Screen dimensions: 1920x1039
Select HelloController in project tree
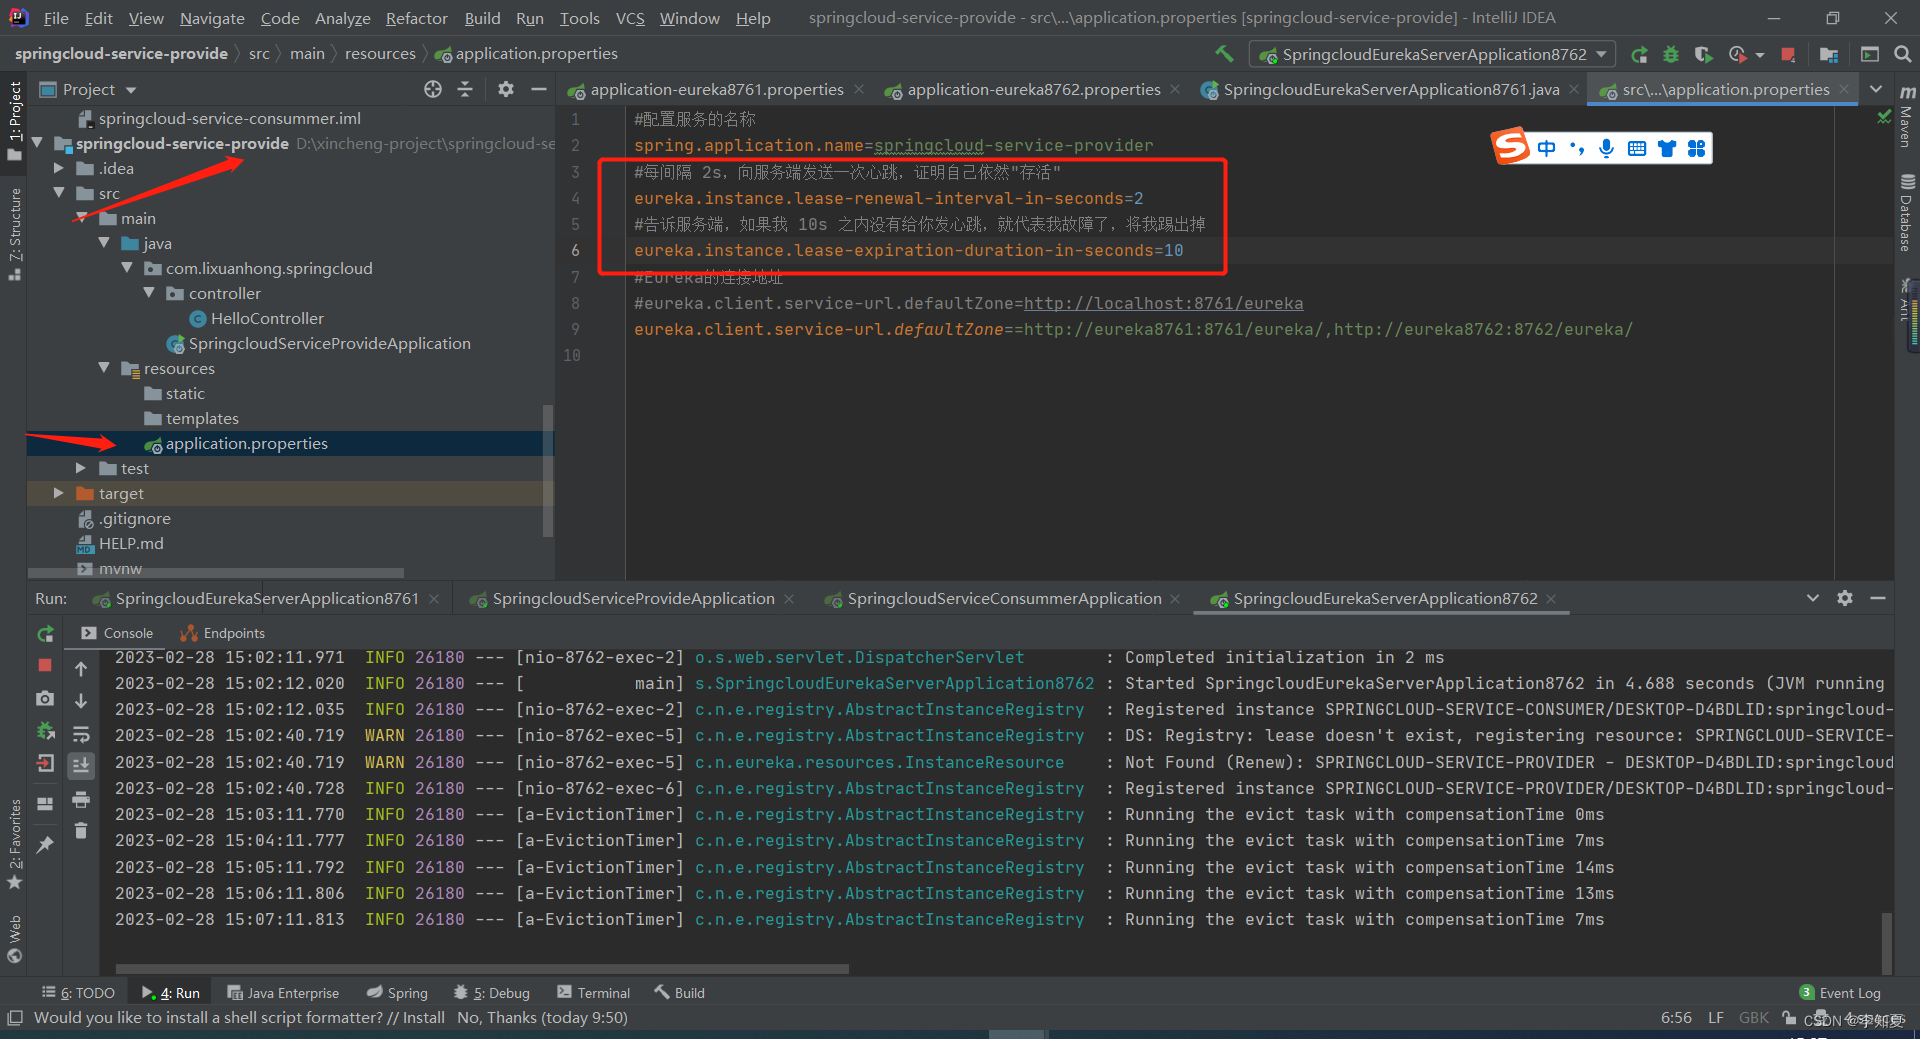click(x=267, y=318)
